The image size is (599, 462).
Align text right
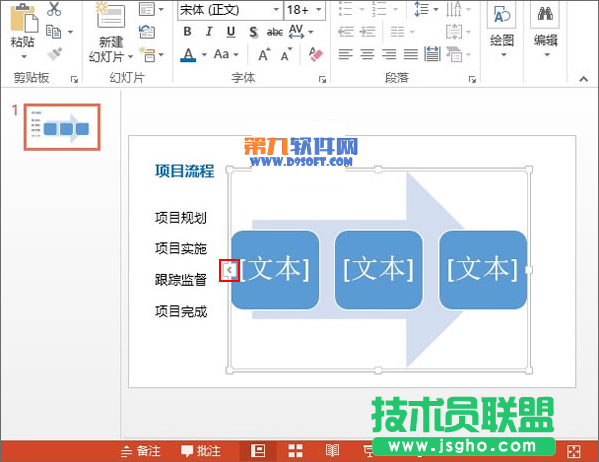pyautogui.click(x=389, y=54)
